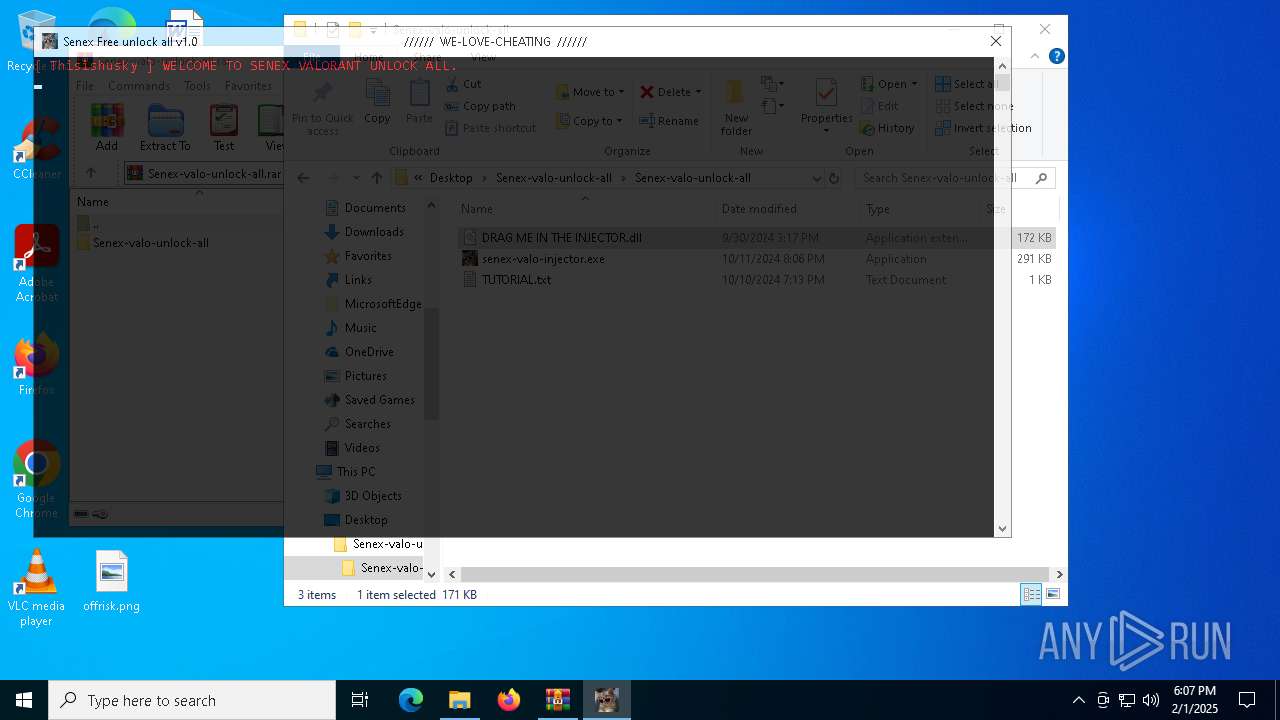1280x720 pixels.
Task: Launch Microsoft Edge from the taskbar
Action: 411,700
